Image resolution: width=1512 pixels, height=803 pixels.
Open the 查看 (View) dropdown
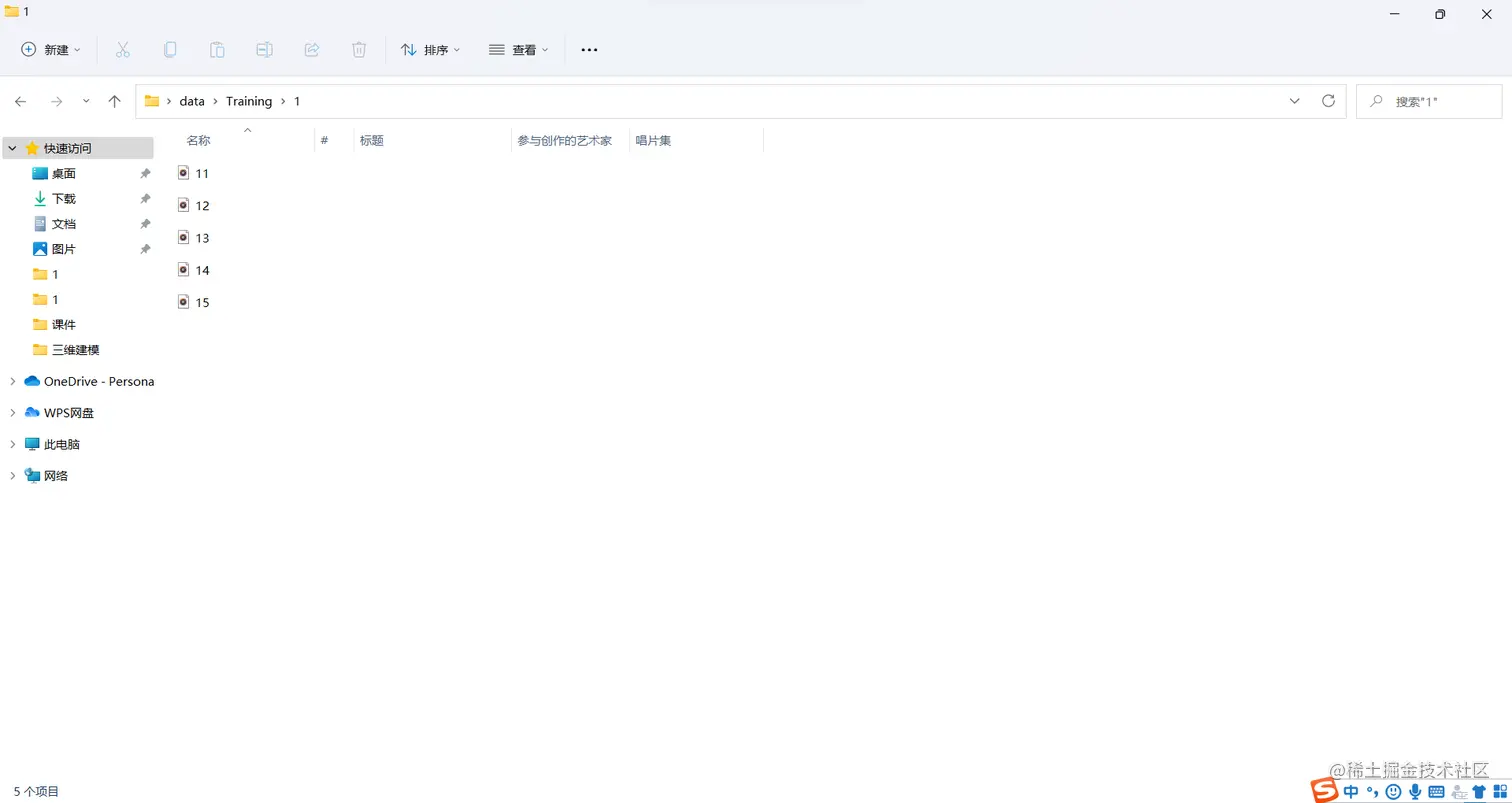(519, 49)
